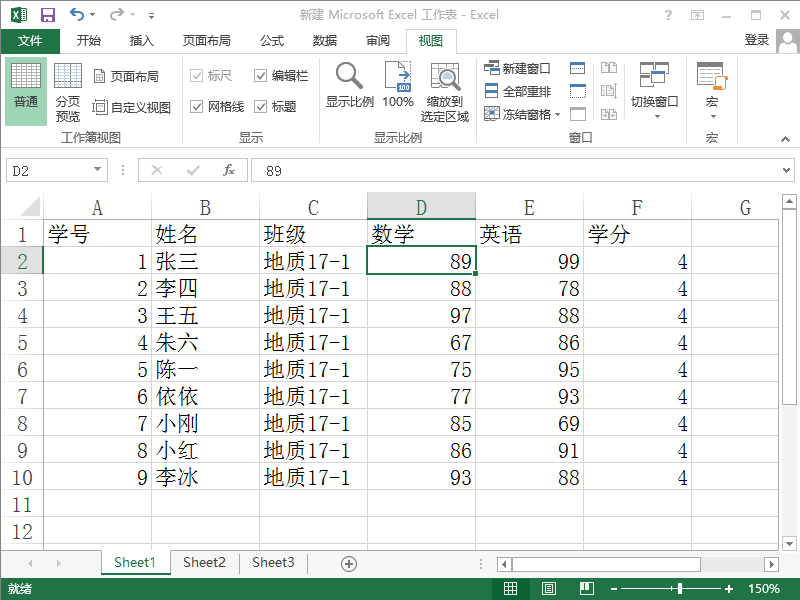The width and height of the screenshot is (800, 600).
Task: Click the Unhide window icon
Action: (x=578, y=114)
